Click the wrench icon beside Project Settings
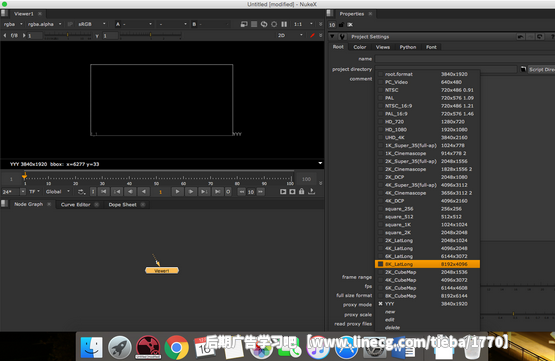The height and width of the screenshot is (361, 555). [x=342, y=36]
